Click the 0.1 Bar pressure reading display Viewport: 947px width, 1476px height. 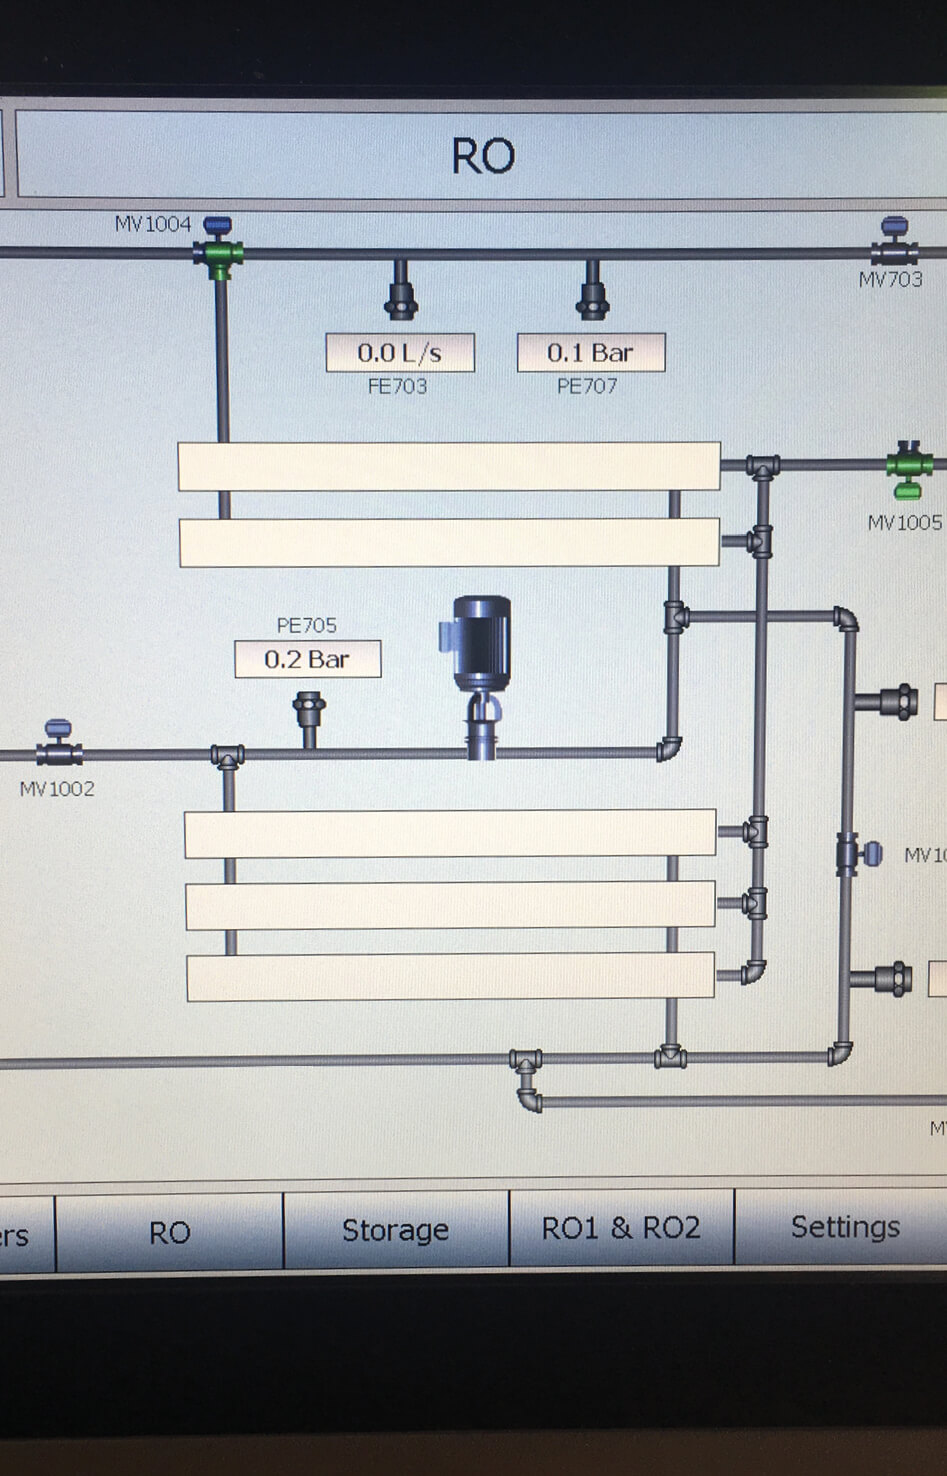(590, 352)
